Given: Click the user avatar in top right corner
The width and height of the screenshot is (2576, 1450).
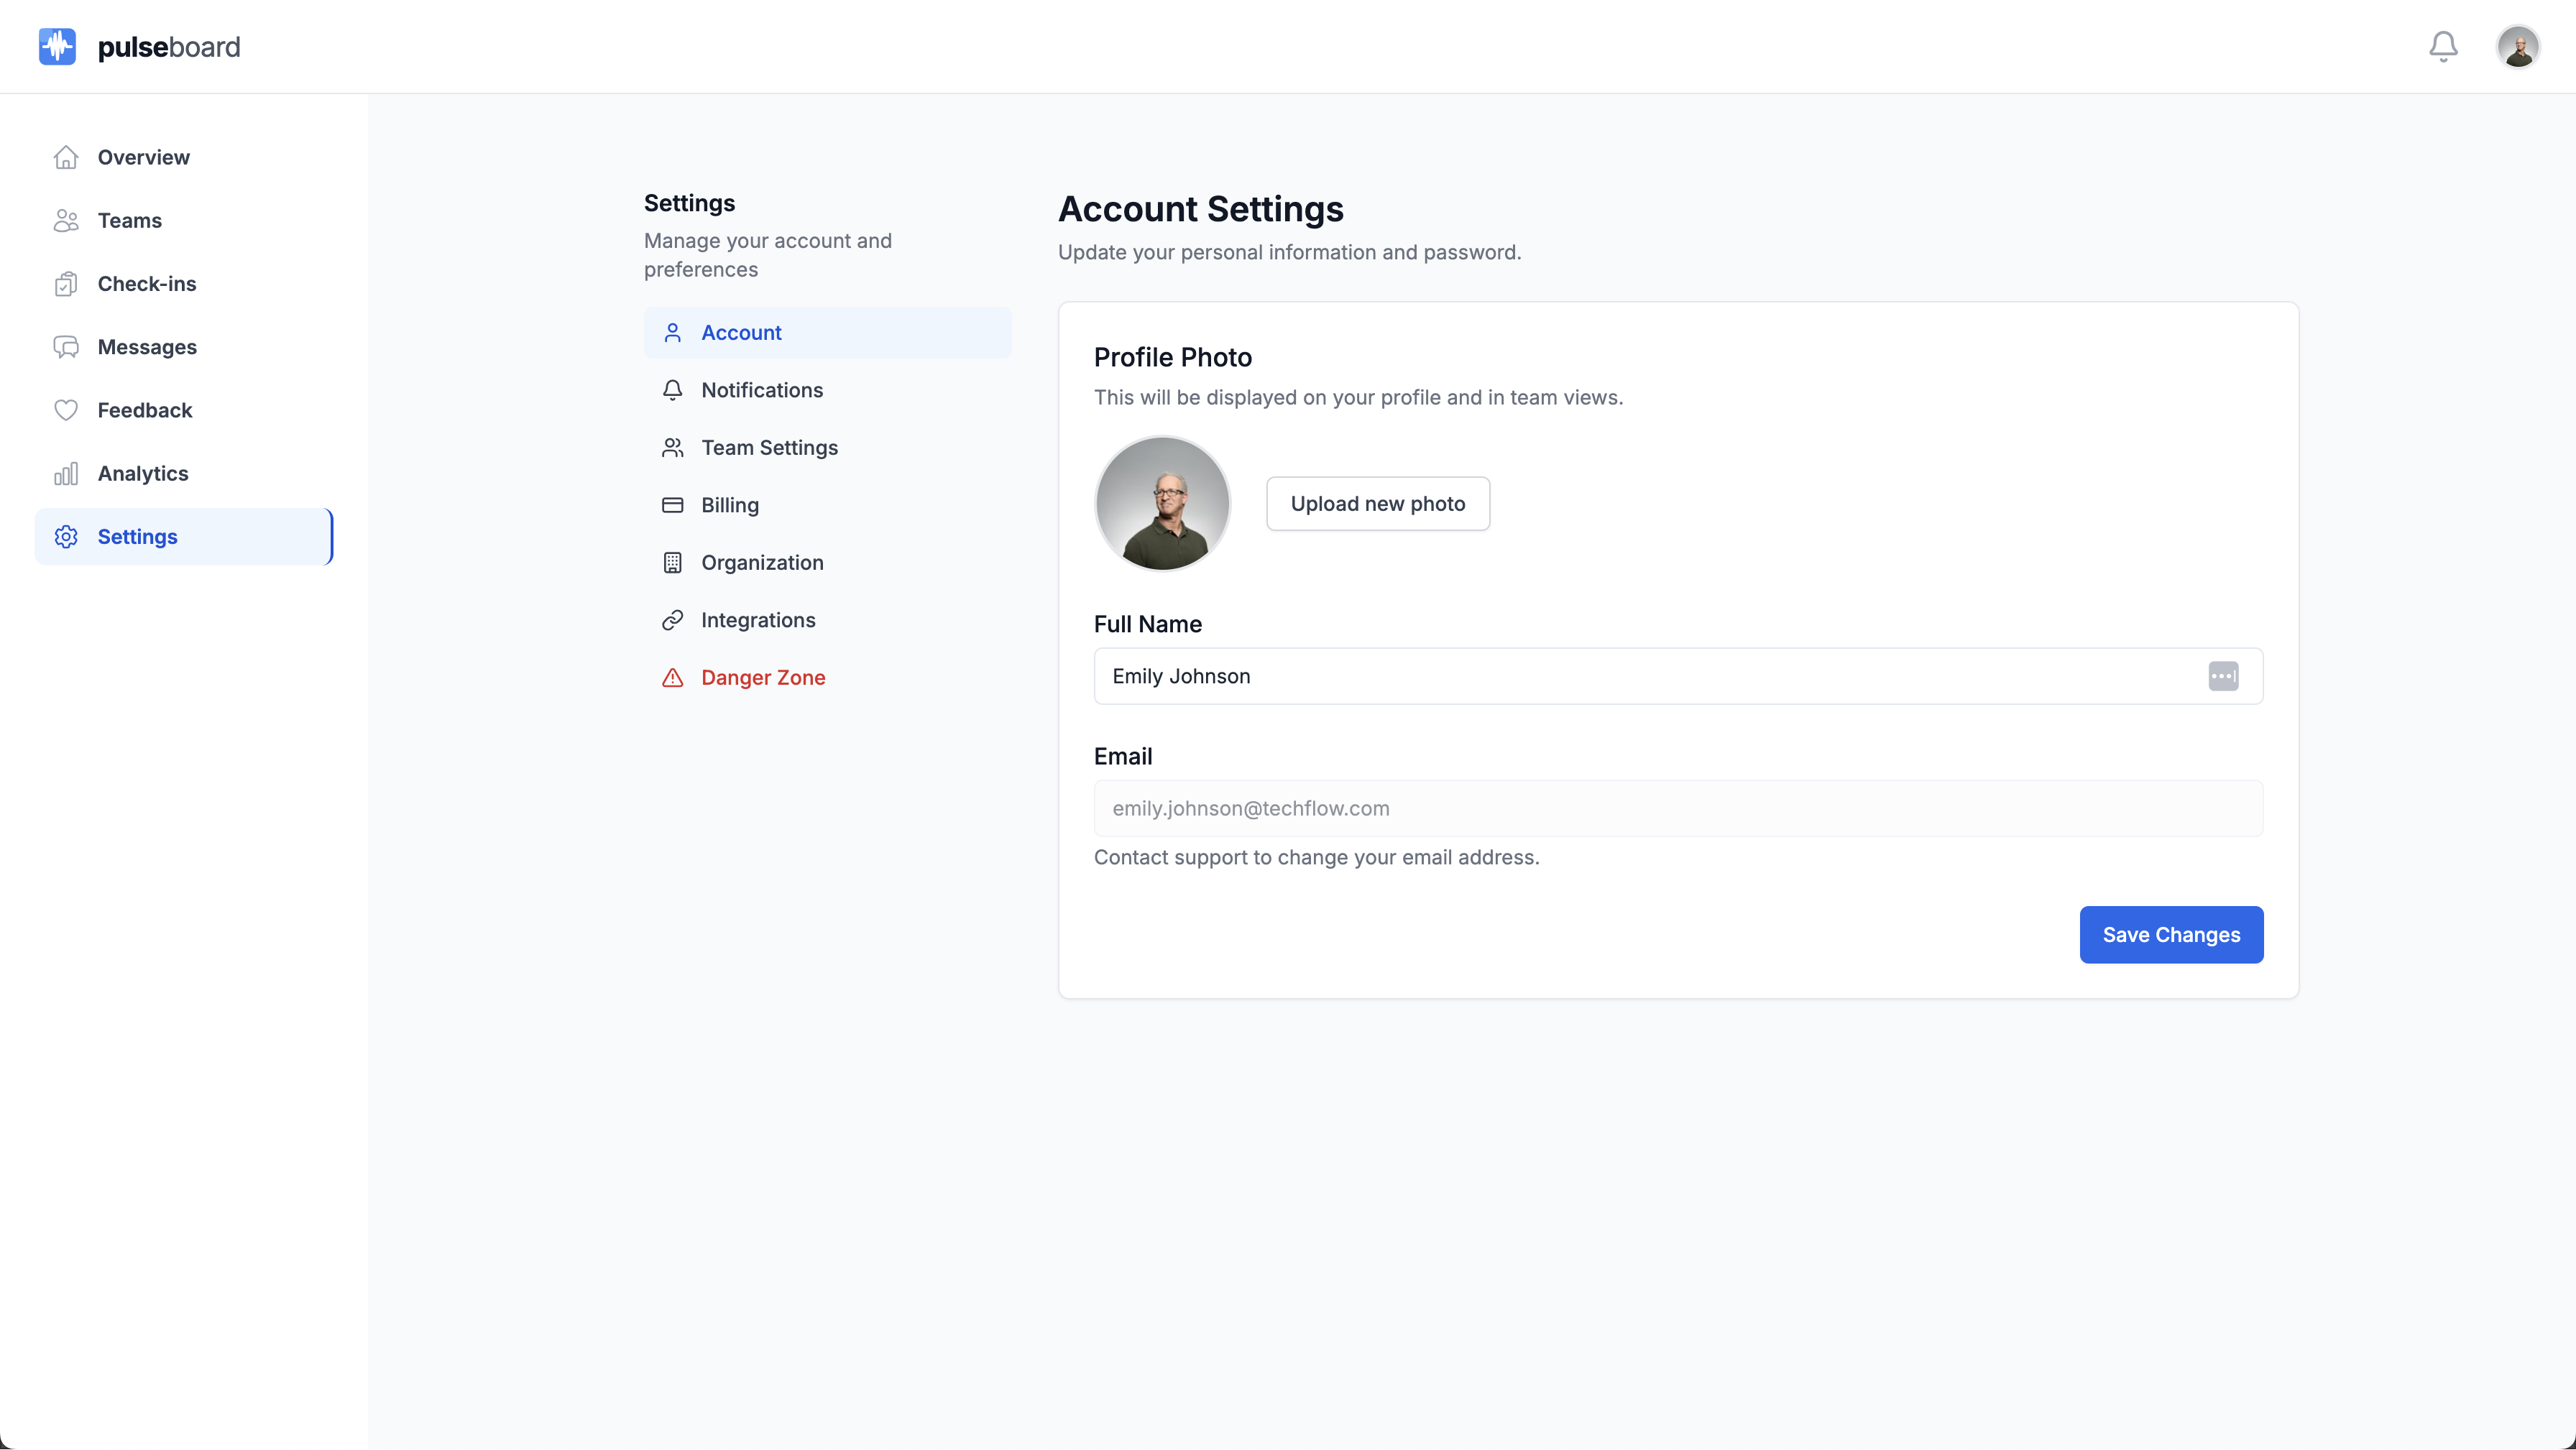Looking at the screenshot, I should [x=2519, y=46].
